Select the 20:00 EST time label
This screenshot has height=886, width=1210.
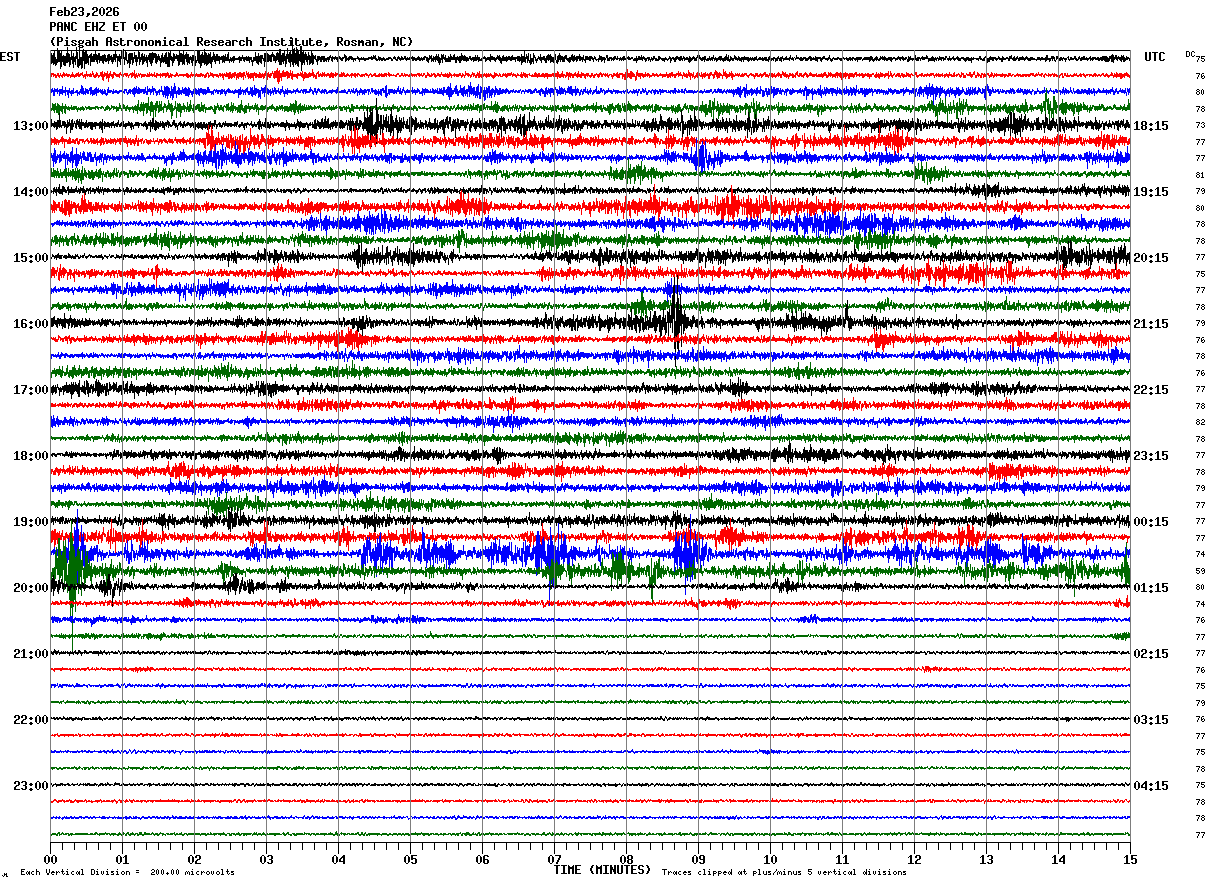tap(31, 588)
